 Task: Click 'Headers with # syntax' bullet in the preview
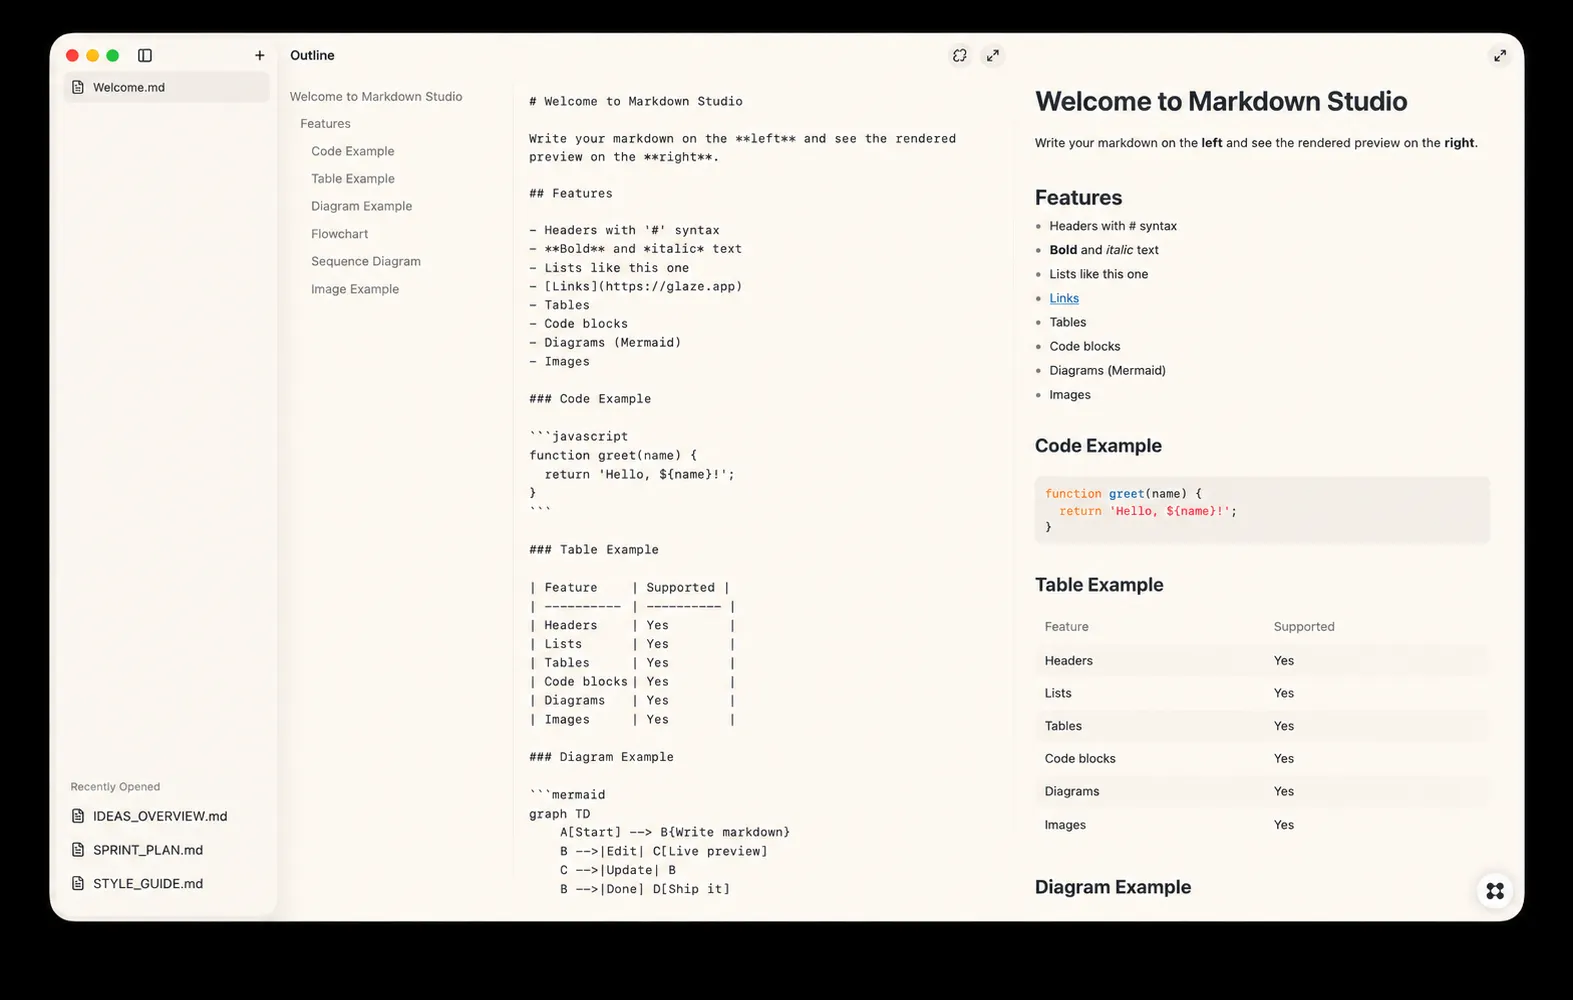(x=1113, y=226)
